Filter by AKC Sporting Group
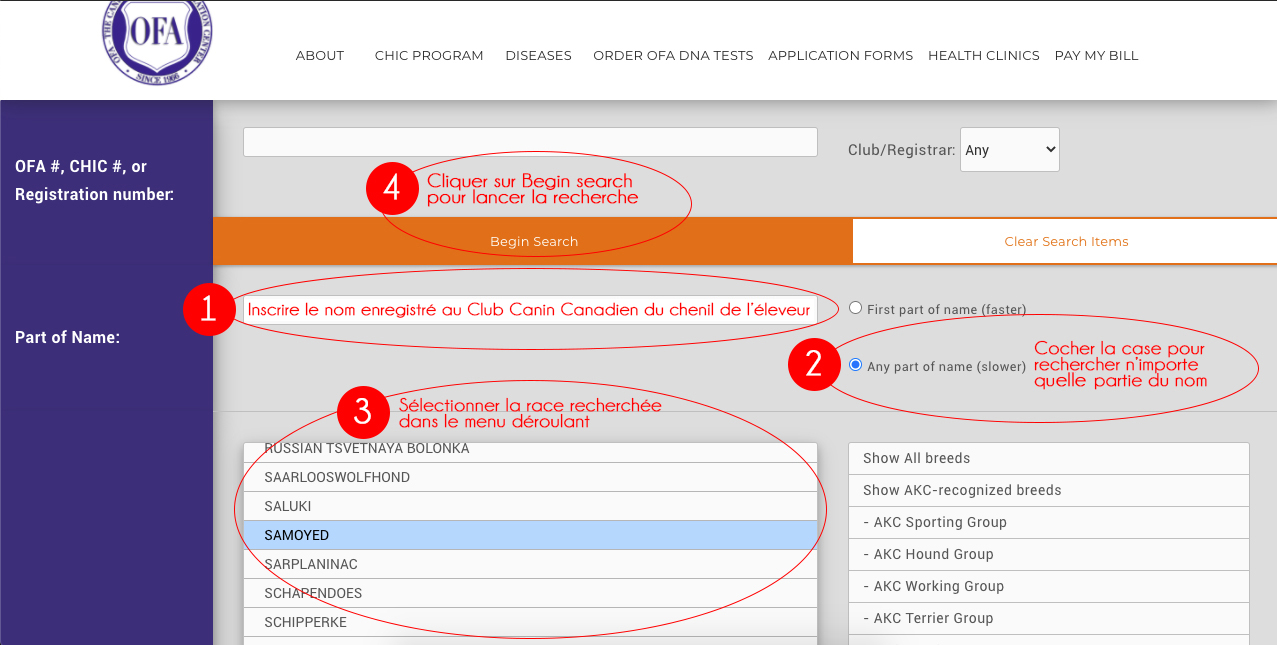The width and height of the screenshot is (1277, 645). coord(1049,522)
